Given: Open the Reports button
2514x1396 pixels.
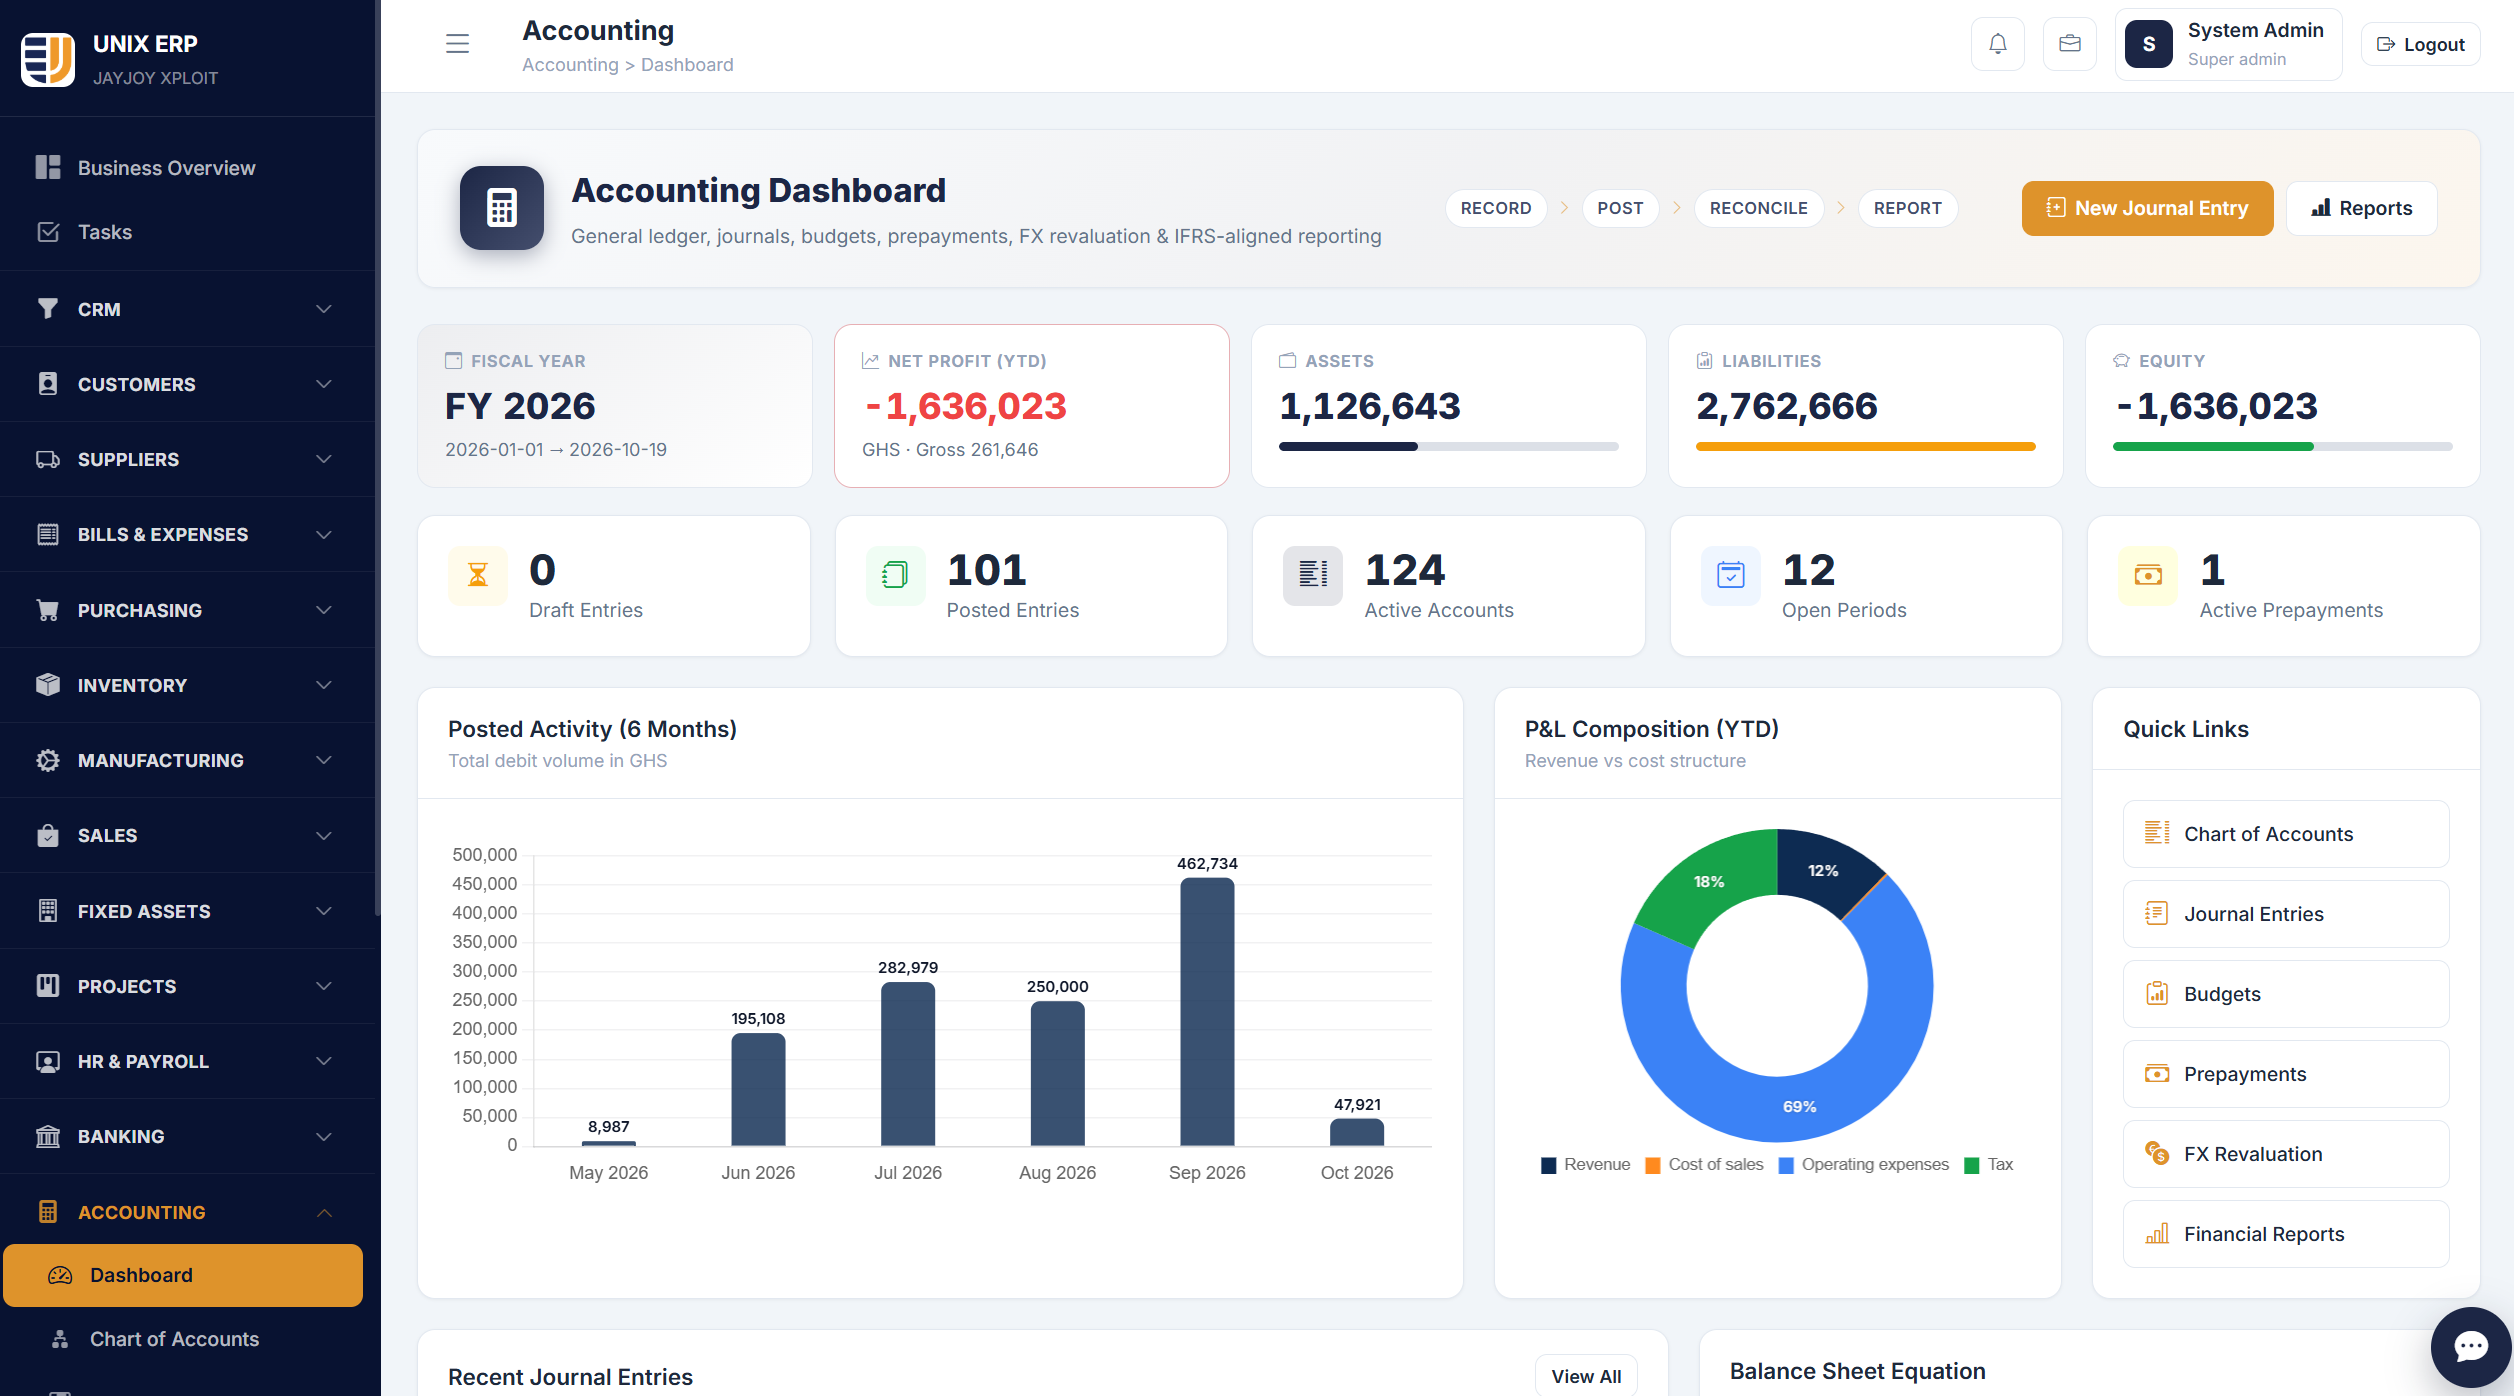Looking at the screenshot, I should click(2361, 208).
